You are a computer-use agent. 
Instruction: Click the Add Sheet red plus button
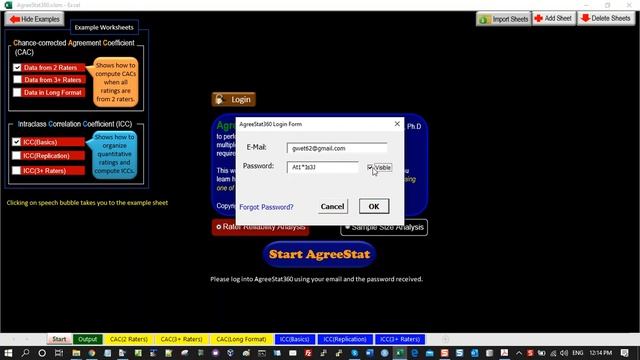(x=554, y=18)
